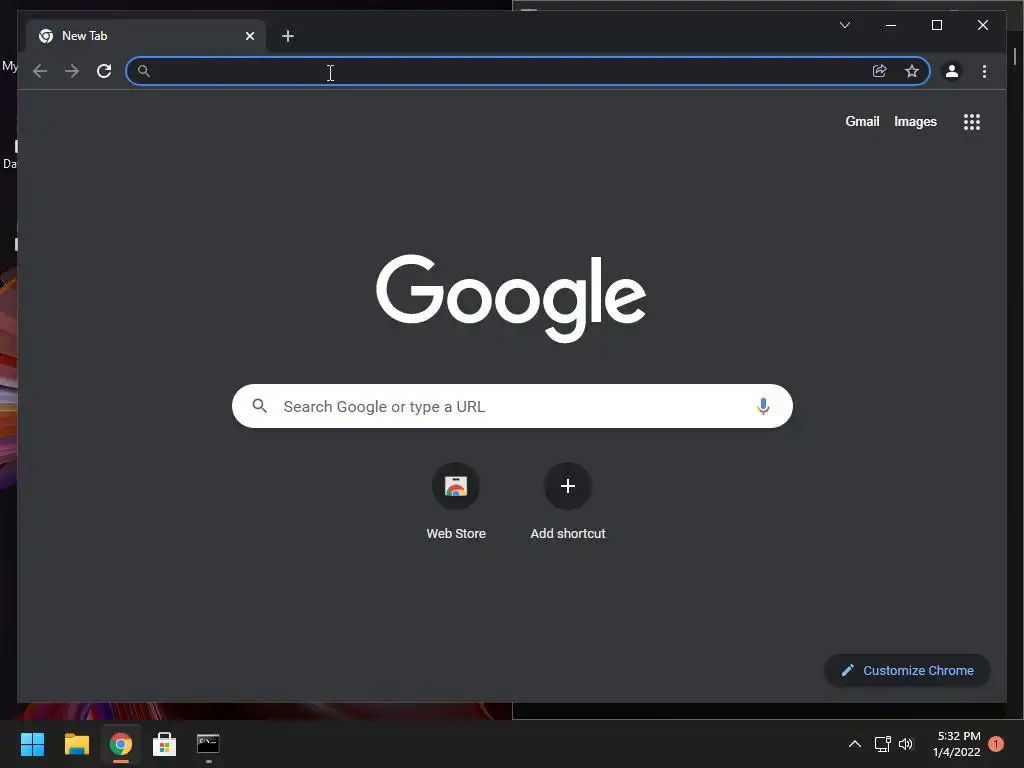Reload the current page
This screenshot has width=1024, height=768.
[x=104, y=71]
